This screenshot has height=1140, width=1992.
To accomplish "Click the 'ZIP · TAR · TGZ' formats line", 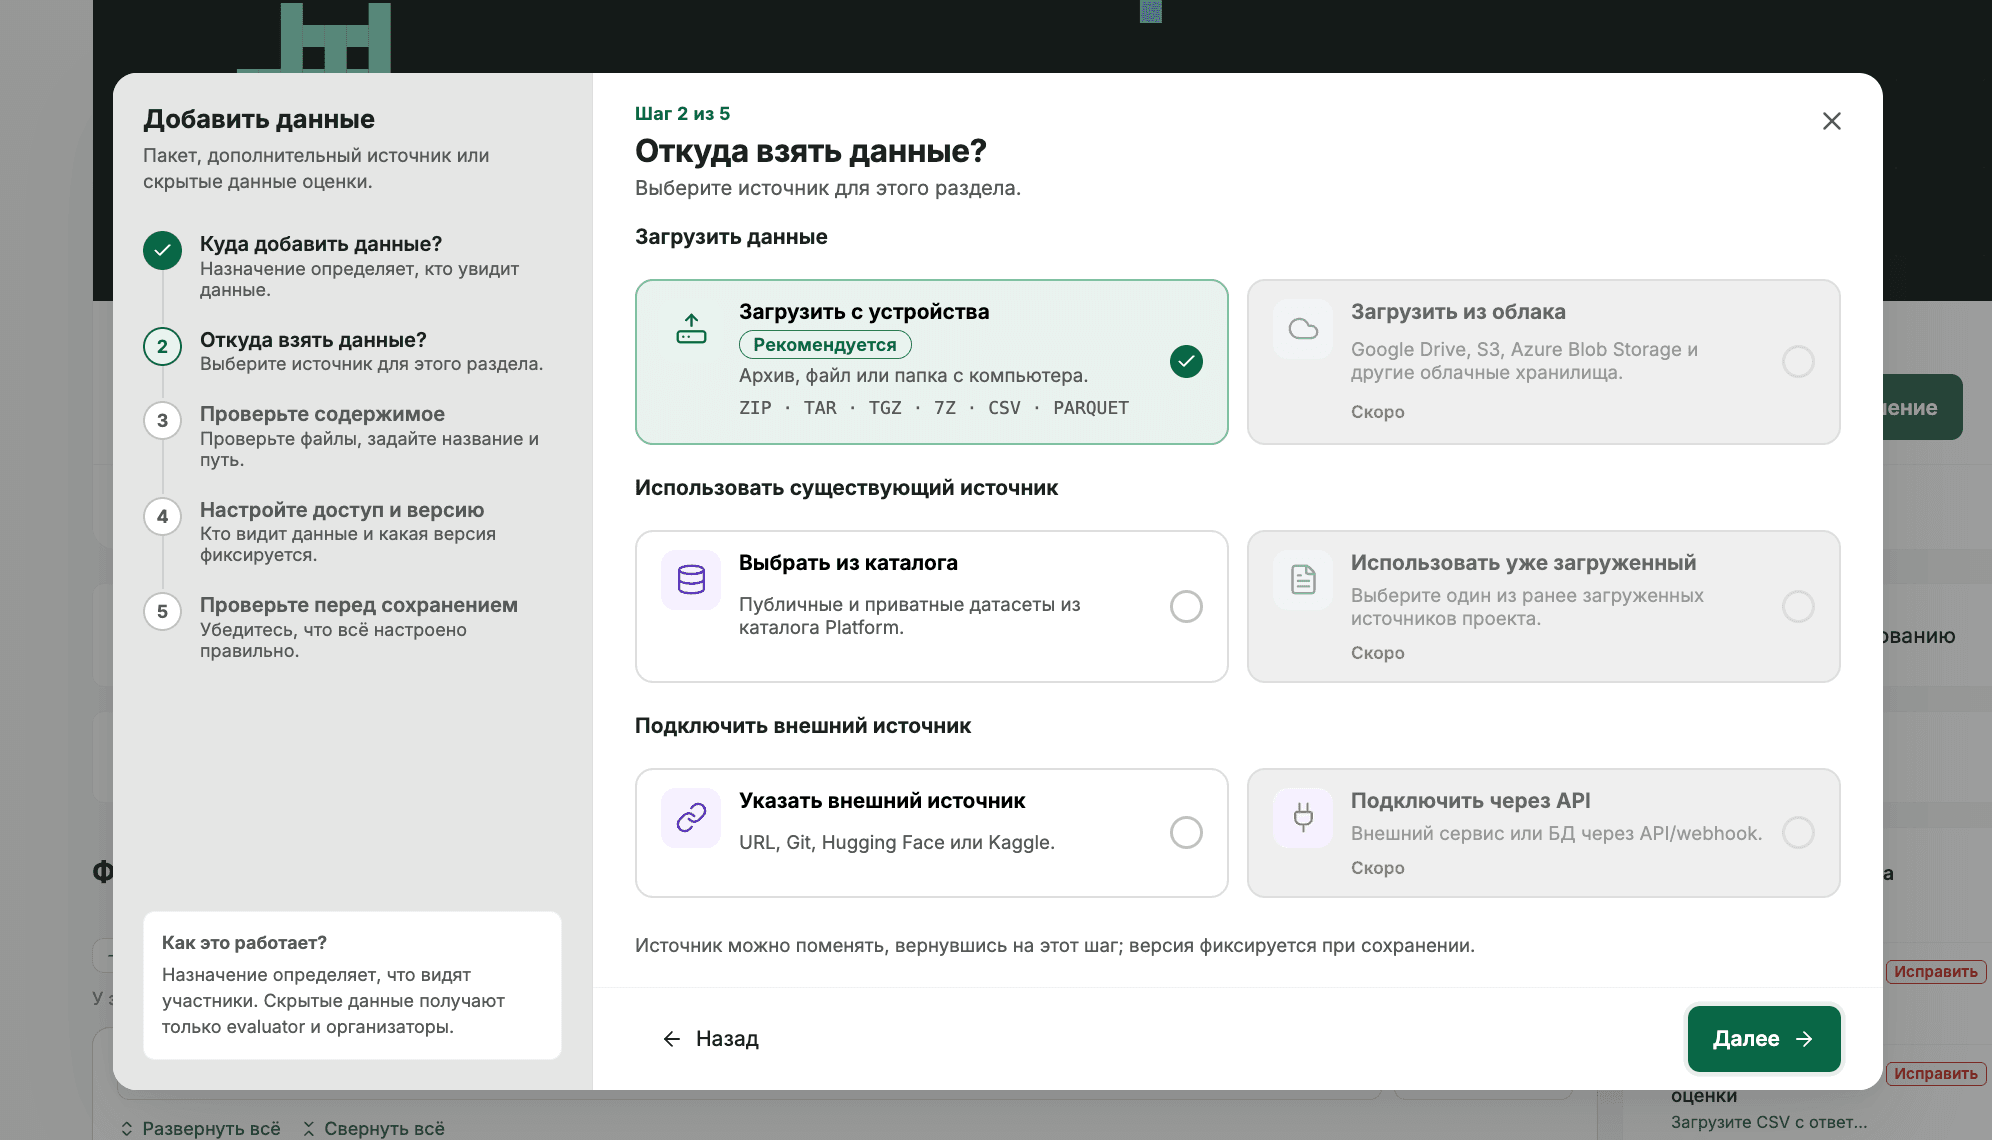I will (x=934, y=408).
